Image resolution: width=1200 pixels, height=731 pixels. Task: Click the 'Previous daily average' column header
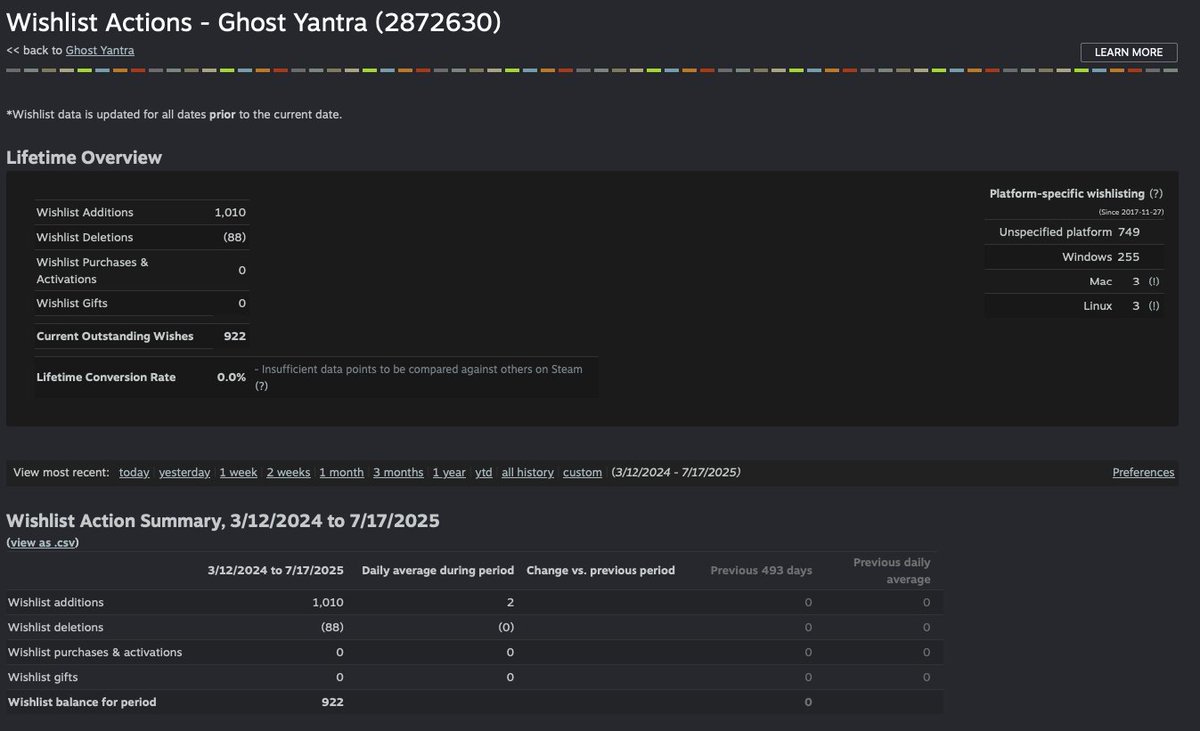[x=892, y=570]
